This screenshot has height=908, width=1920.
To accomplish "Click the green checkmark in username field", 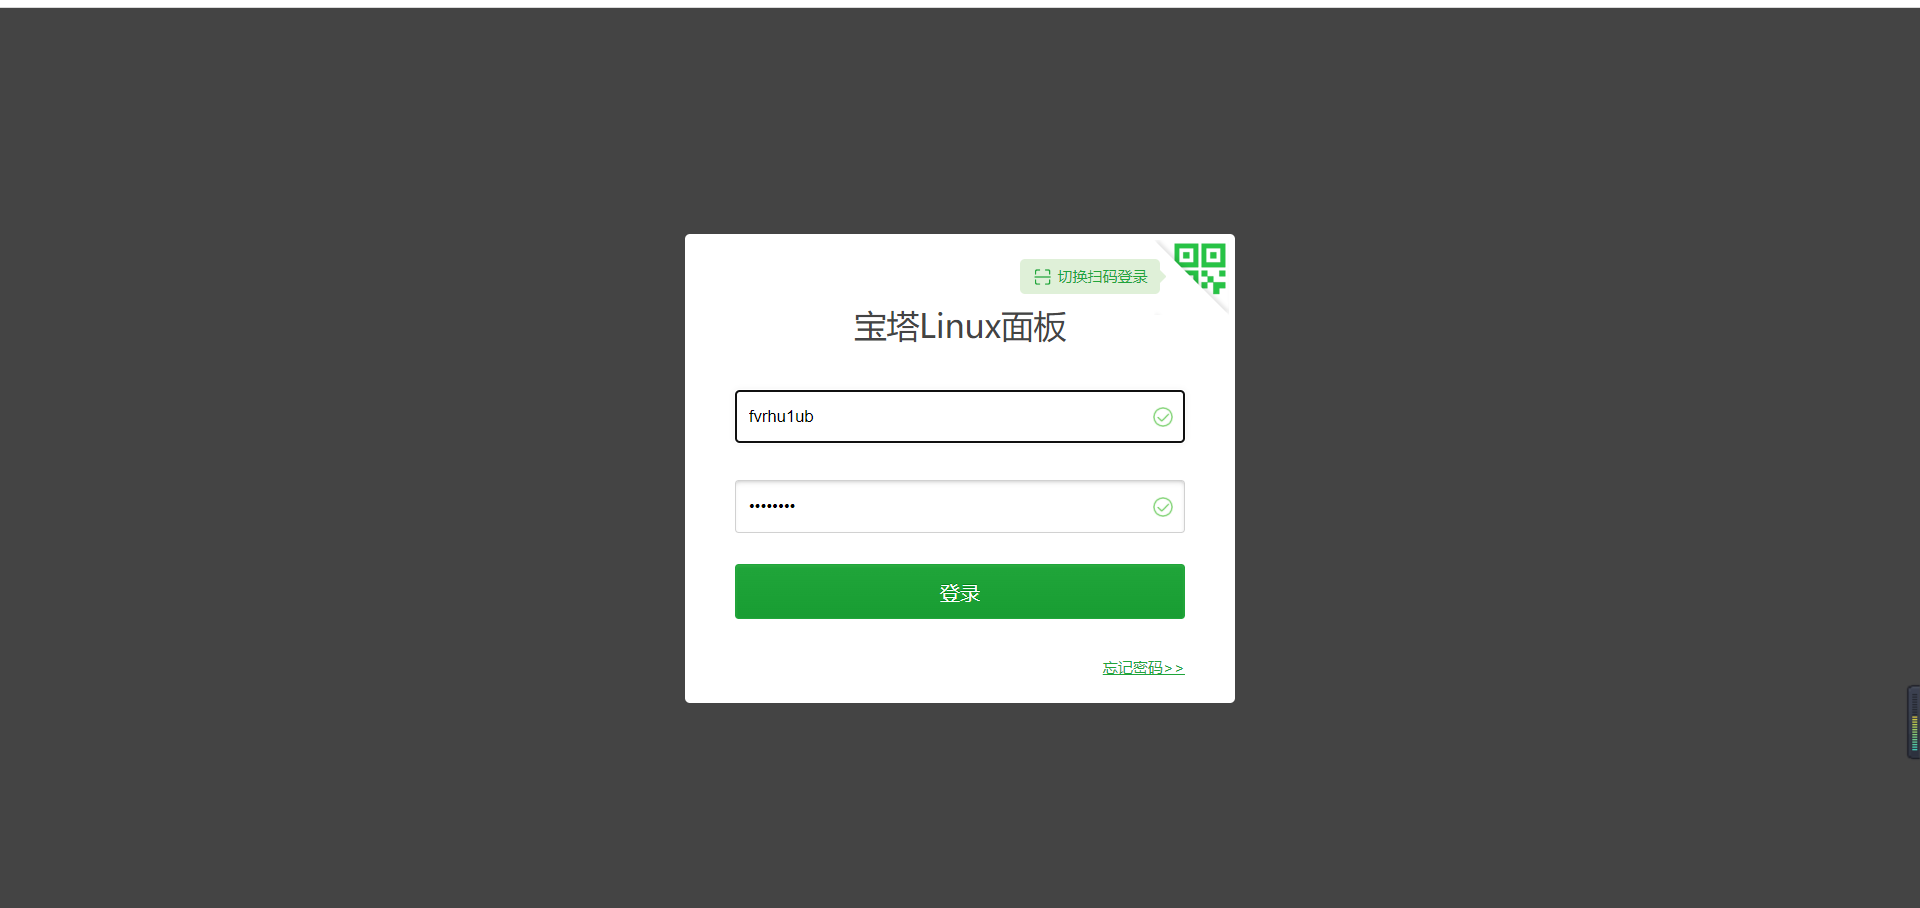I will (x=1163, y=417).
